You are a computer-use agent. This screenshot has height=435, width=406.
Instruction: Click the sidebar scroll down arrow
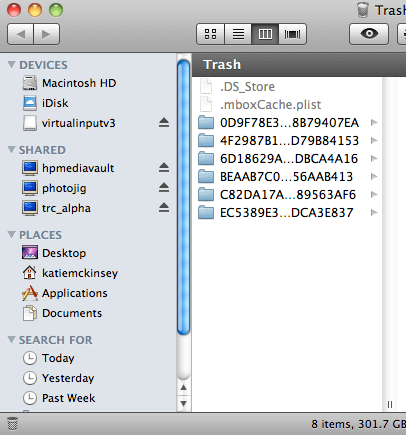point(184,404)
